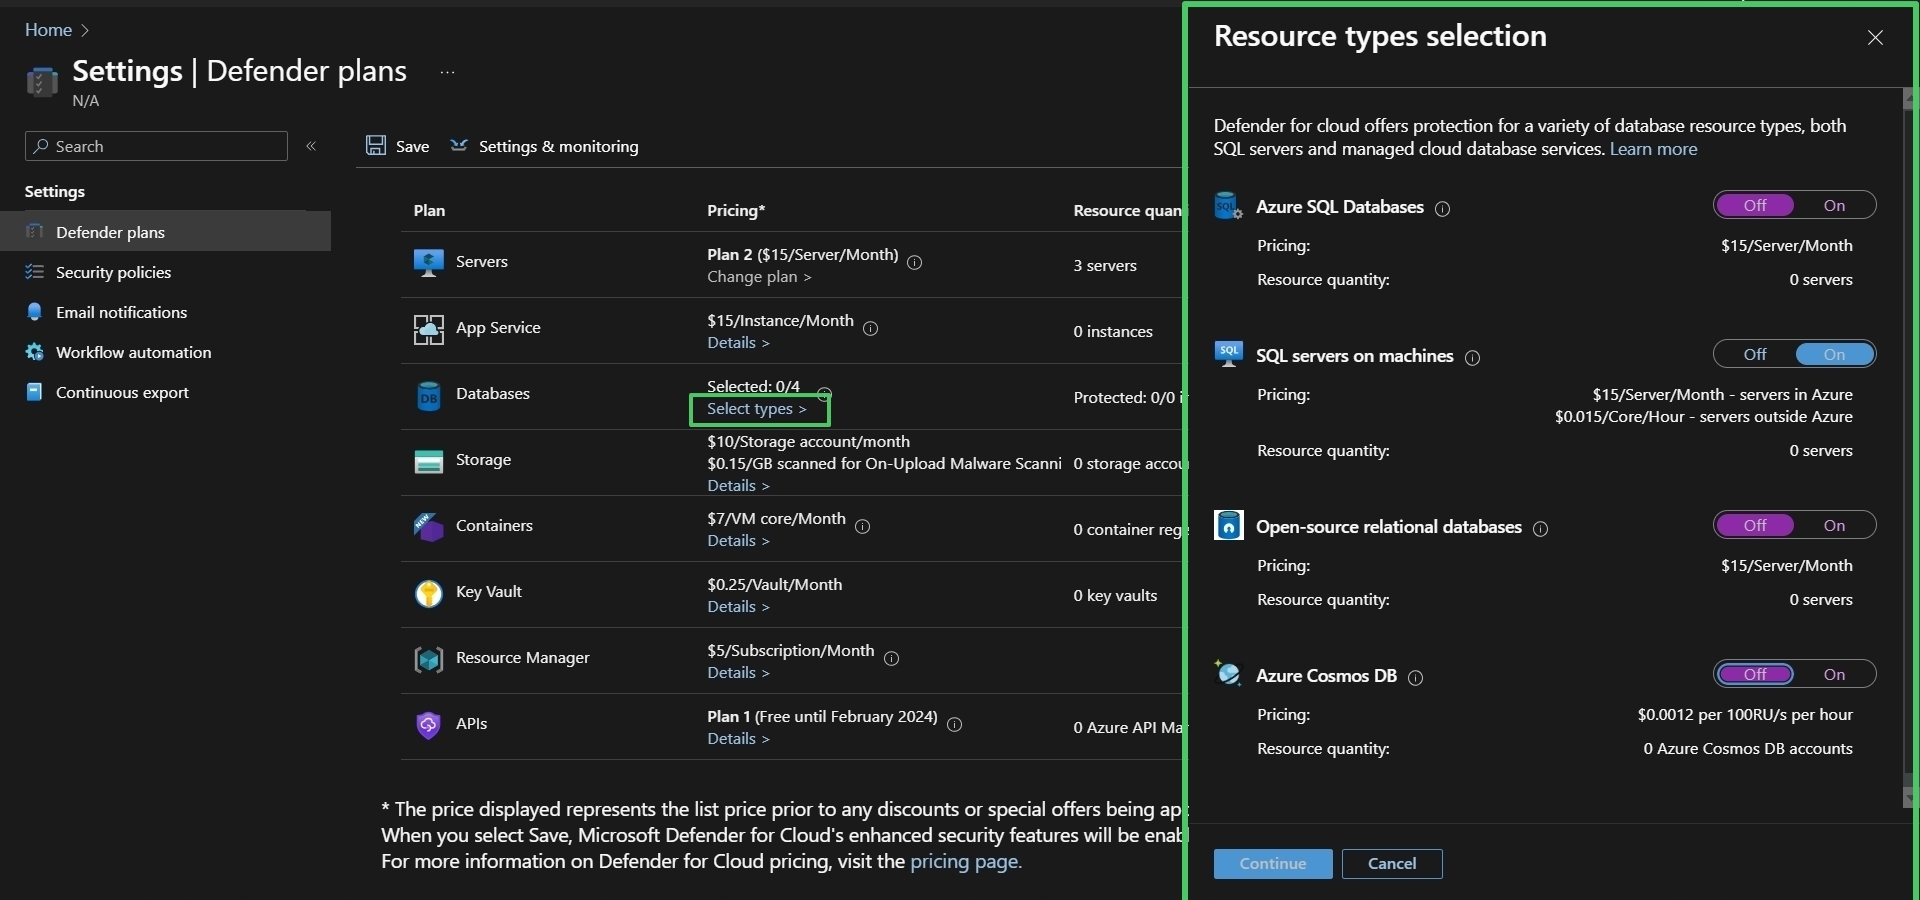Expand Details for Resource Manager

tap(738, 673)
